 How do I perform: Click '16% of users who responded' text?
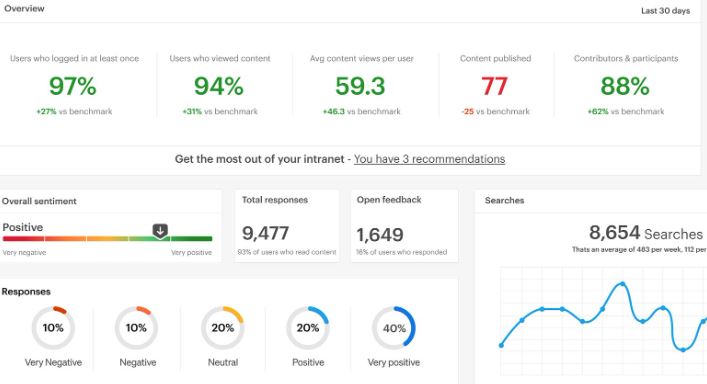(x=402, y=252)
